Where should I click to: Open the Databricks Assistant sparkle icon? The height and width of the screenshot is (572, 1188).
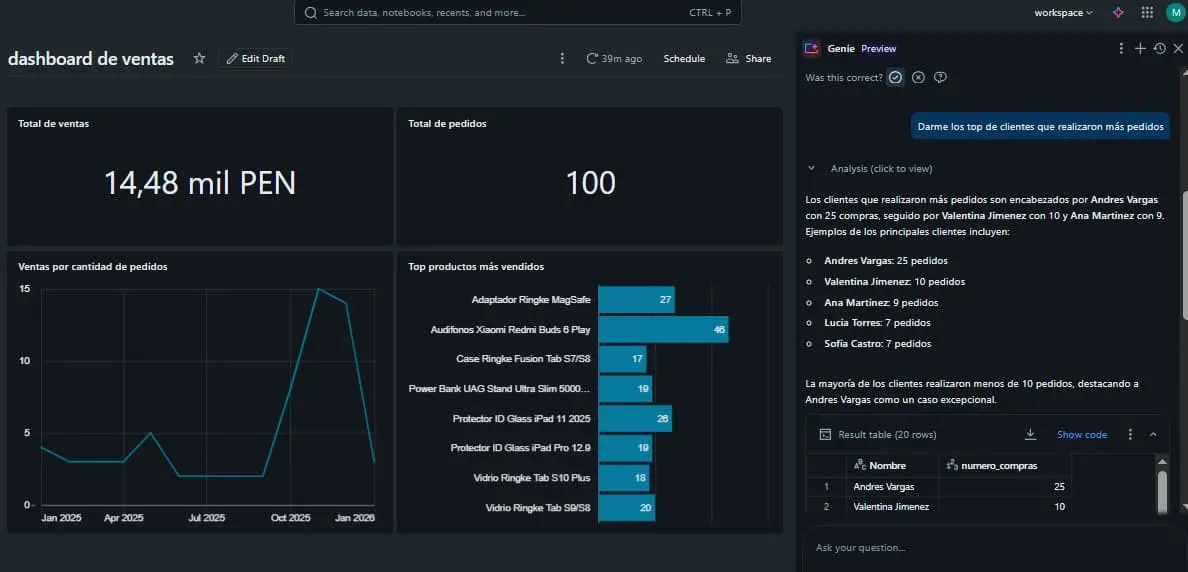(1118, 12)
